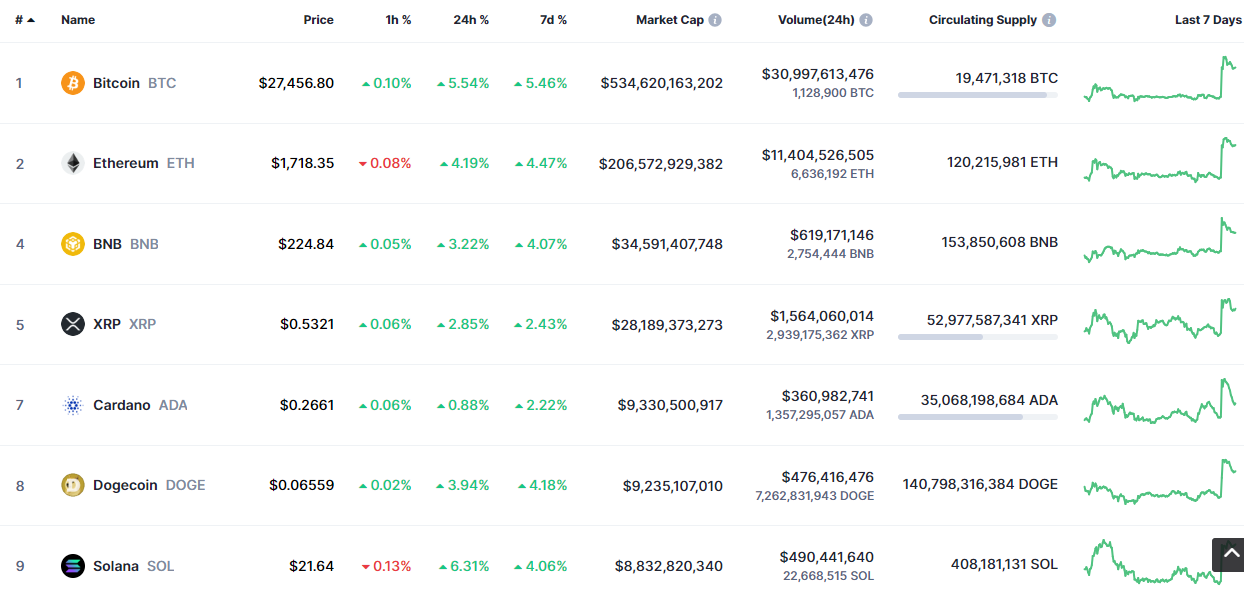The image size is (1244, 592).
Task: Click Dogecoin's supply 140,798,316,384 DOGE
Action: 980,484
